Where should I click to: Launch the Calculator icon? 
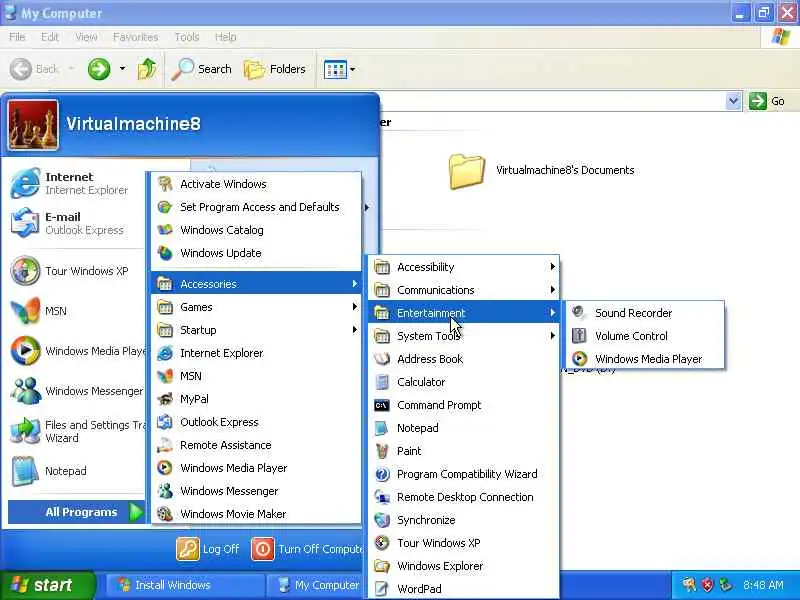point(382,382)
